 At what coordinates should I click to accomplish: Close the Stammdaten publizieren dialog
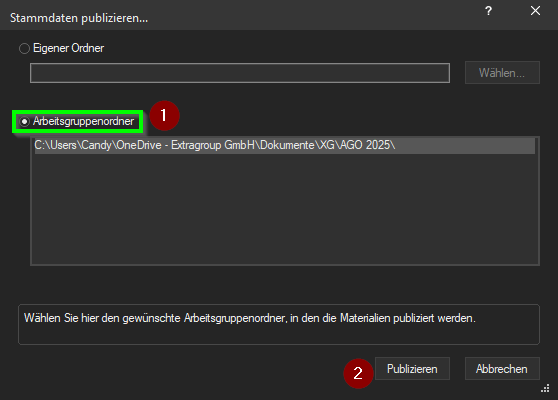tap(535, 11)
